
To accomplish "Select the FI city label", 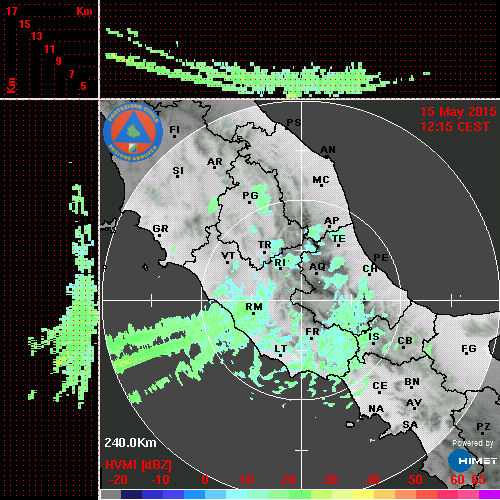I will point(175,129).
